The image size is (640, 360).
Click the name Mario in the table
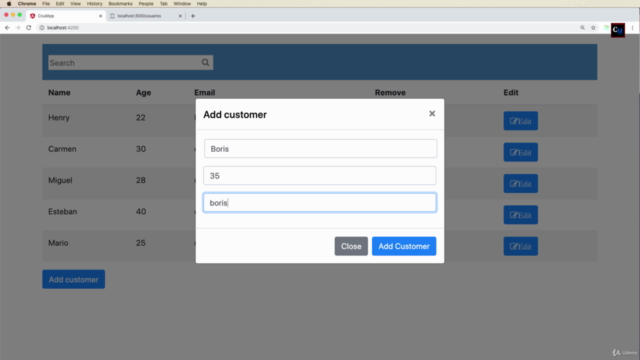pos(58,243)
